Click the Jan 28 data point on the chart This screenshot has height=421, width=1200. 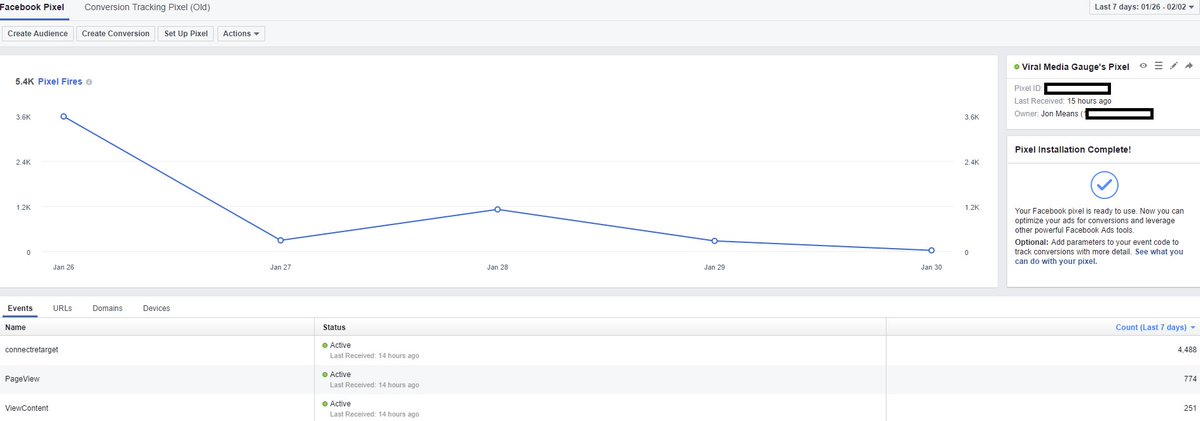point(497,209)
